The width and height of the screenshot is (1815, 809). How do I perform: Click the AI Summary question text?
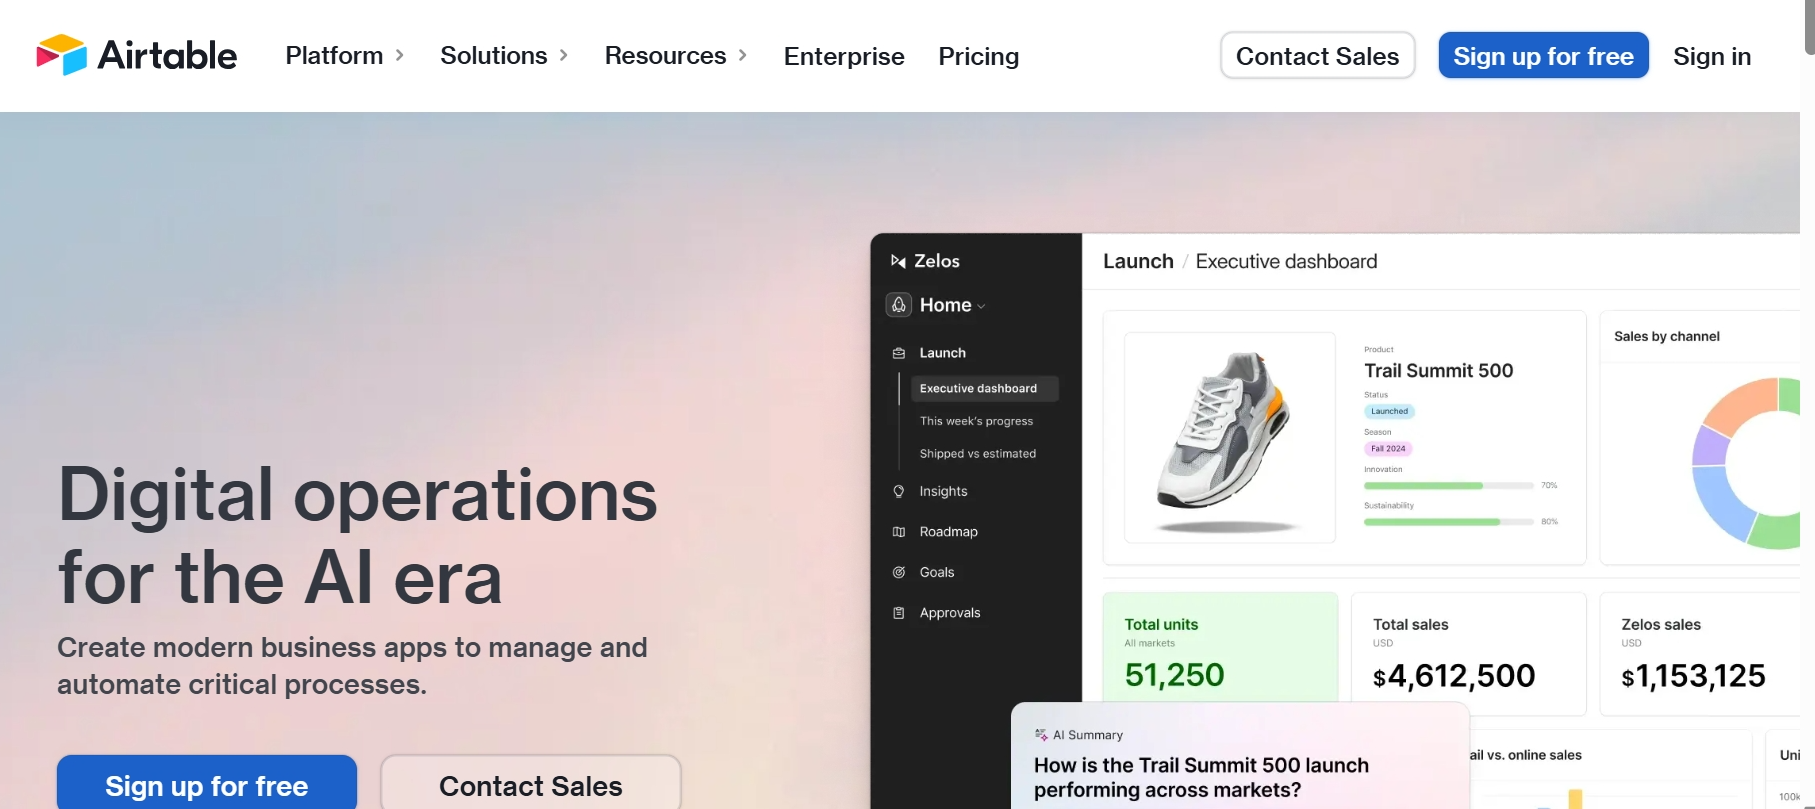coord(1201,777)
